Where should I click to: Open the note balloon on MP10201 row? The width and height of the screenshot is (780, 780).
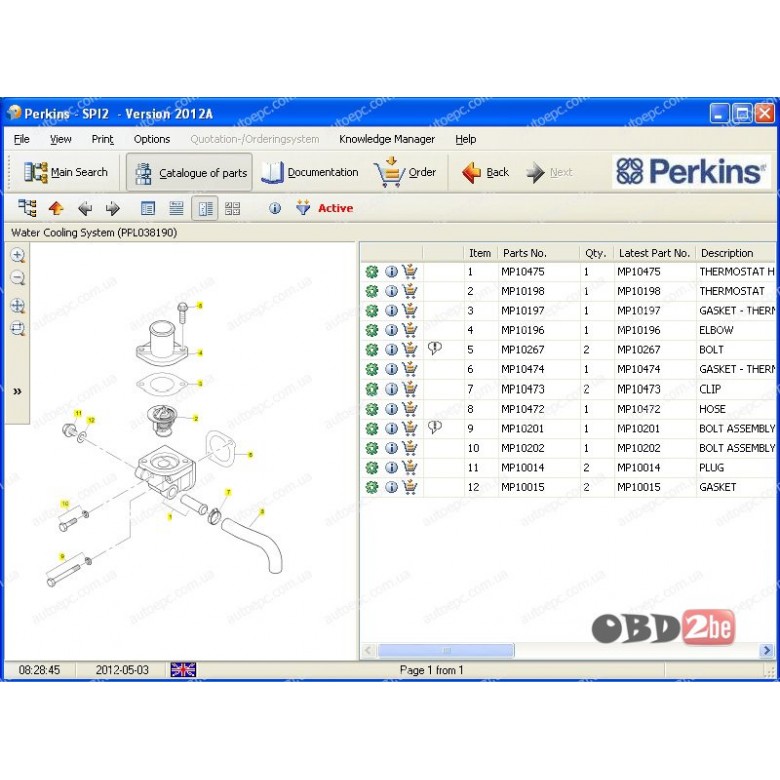(x=435, y=427)
